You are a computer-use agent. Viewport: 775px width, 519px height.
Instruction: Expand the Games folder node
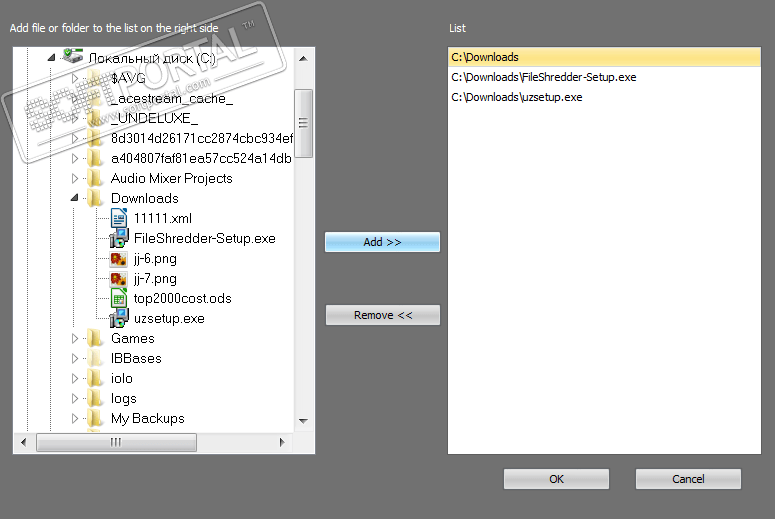point(75,338)
